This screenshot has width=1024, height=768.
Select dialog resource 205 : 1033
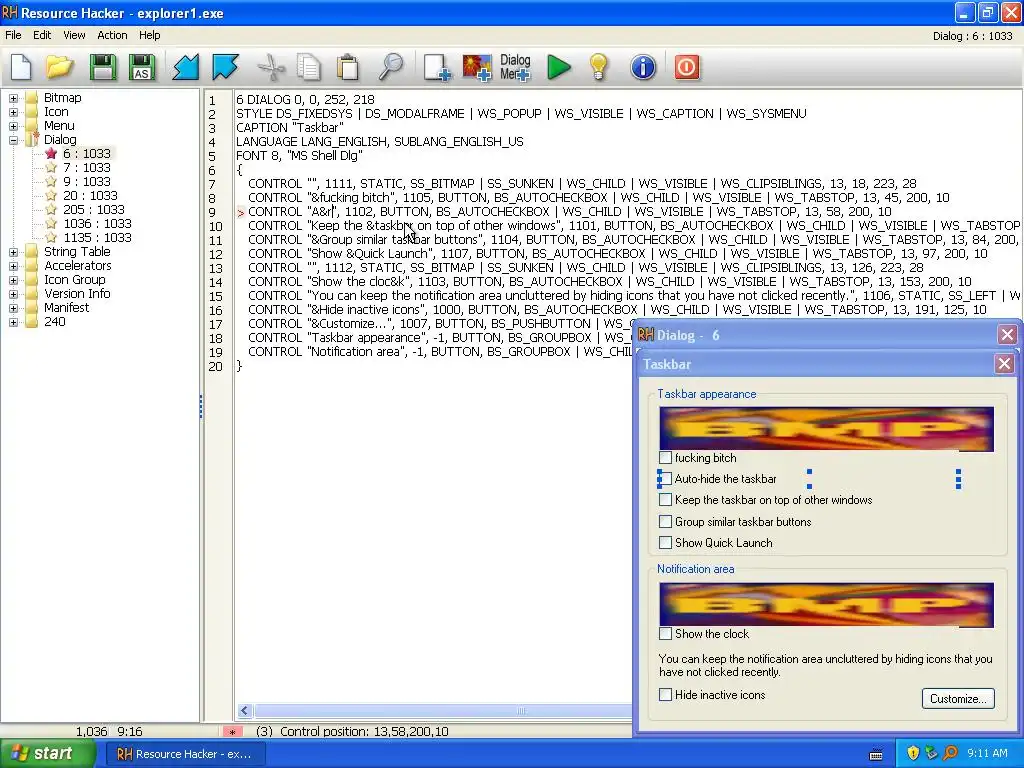85,210
